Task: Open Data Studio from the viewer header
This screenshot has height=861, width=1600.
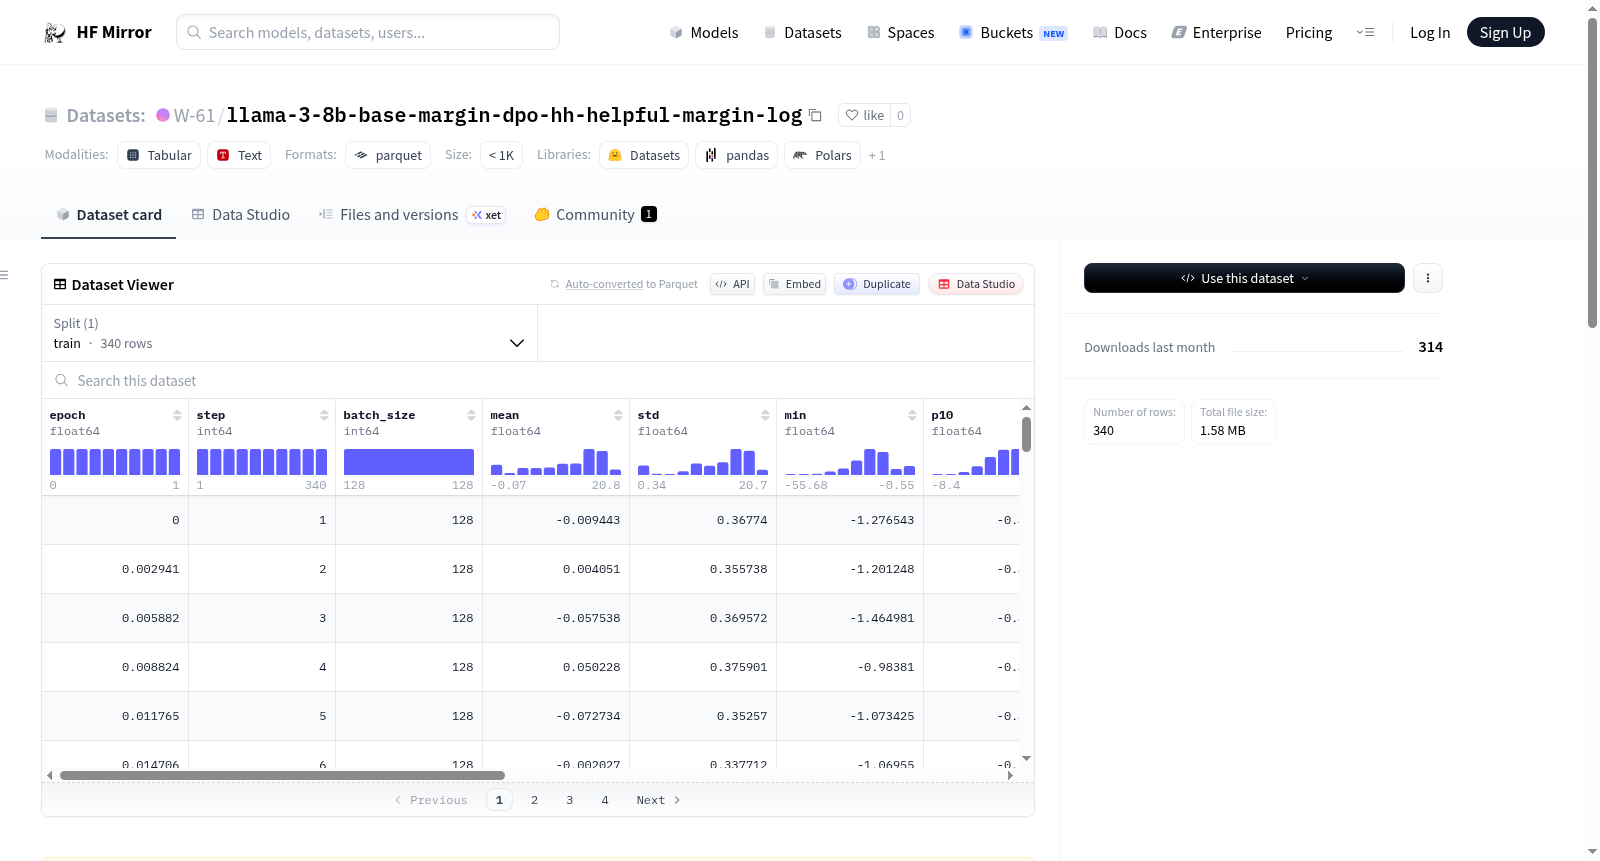Action: coord(976,284)
